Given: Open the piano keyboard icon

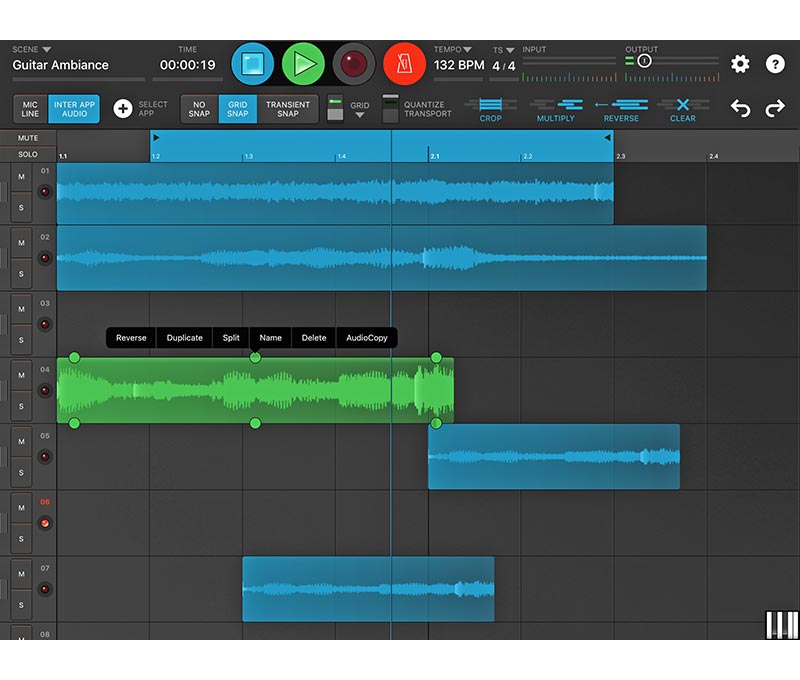Looking at the screenshot, I should pyautogui.click(x=782, y=624).
